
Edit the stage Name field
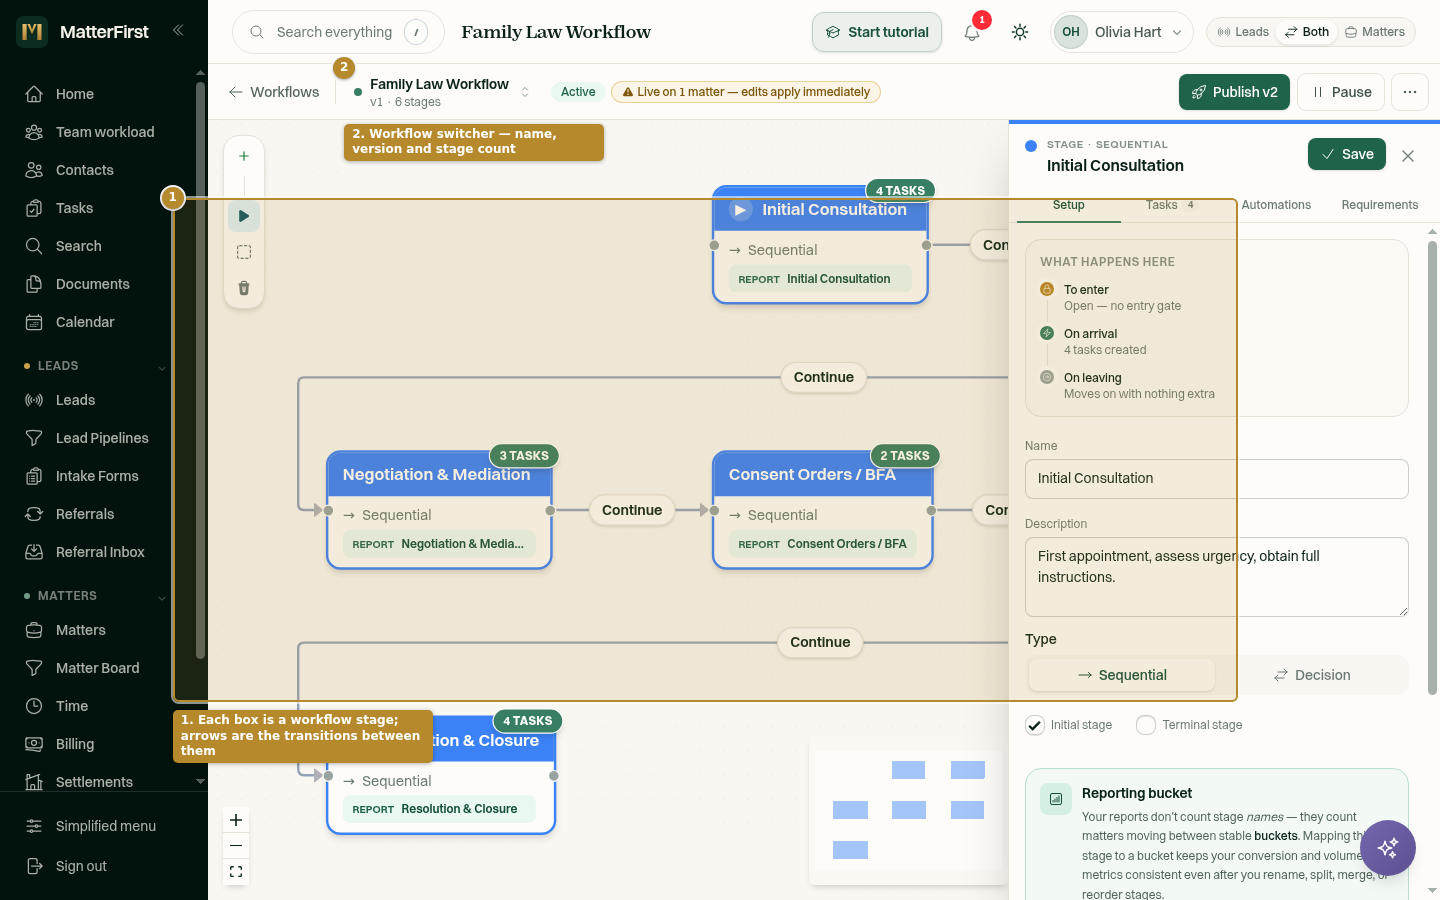(1216, 479)
